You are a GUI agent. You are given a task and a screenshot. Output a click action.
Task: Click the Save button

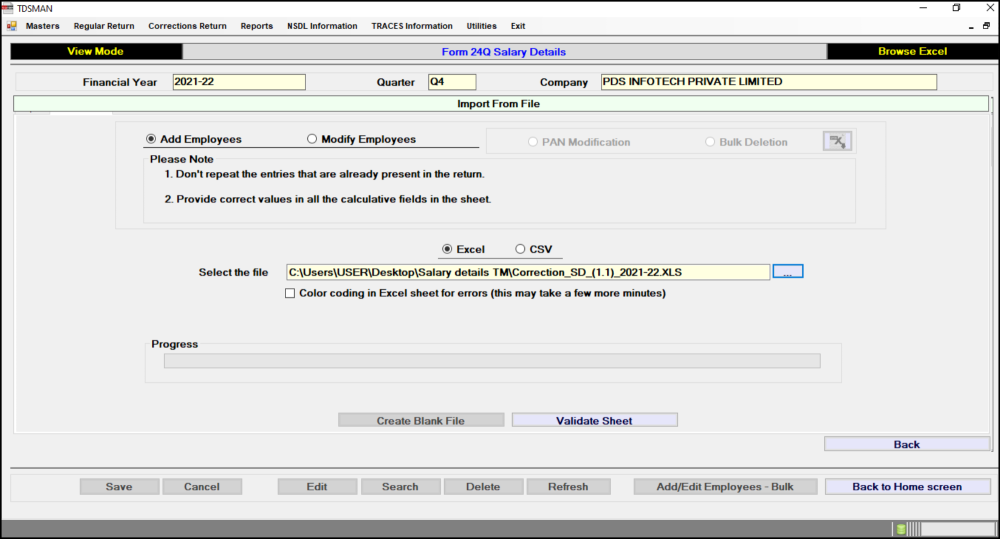119,487
